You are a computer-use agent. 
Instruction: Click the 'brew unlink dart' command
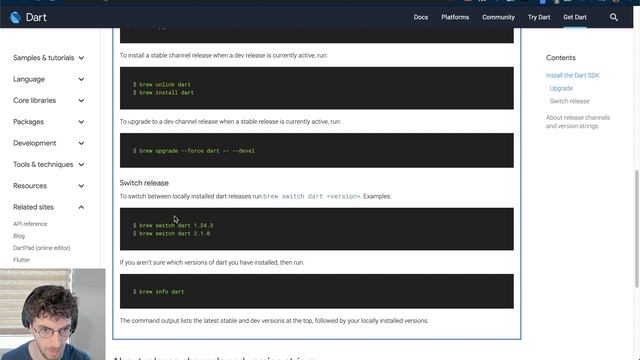tap(165, 84)
